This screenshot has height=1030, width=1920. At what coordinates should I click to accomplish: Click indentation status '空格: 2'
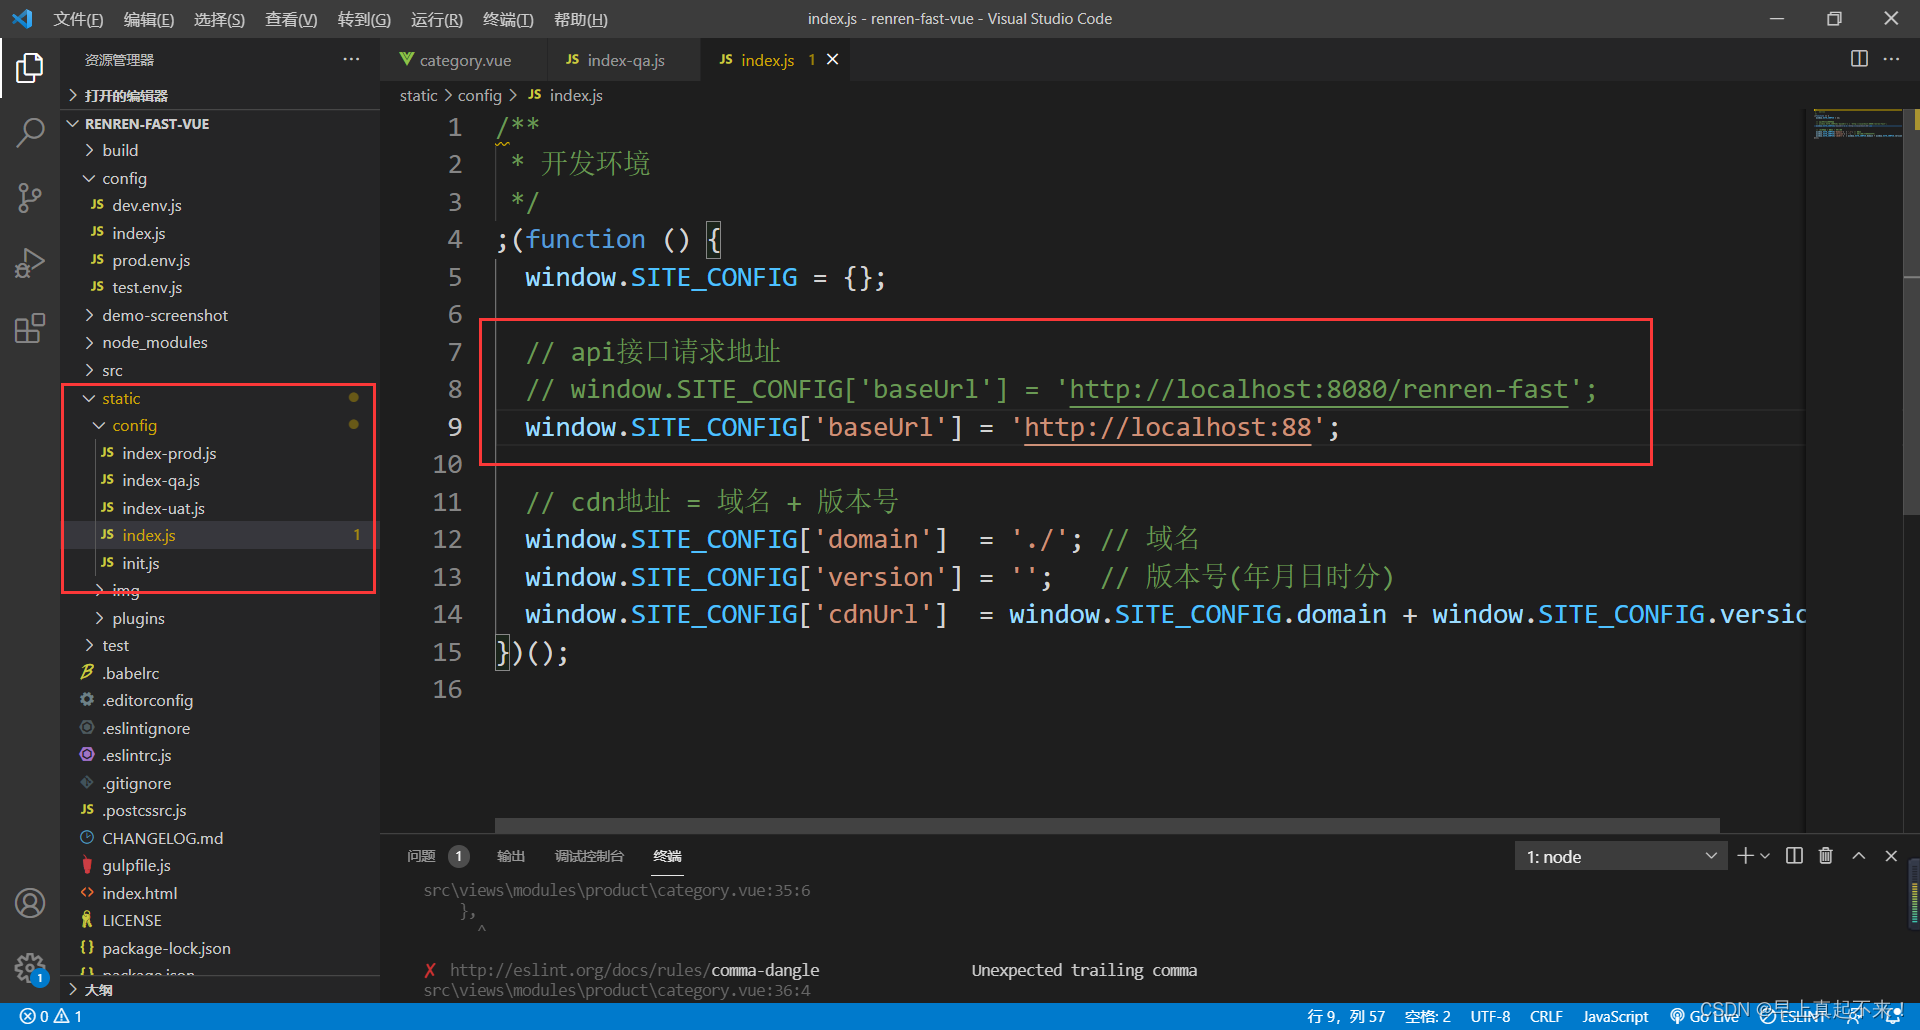pyautogui.click(x=1428, y=1016)
